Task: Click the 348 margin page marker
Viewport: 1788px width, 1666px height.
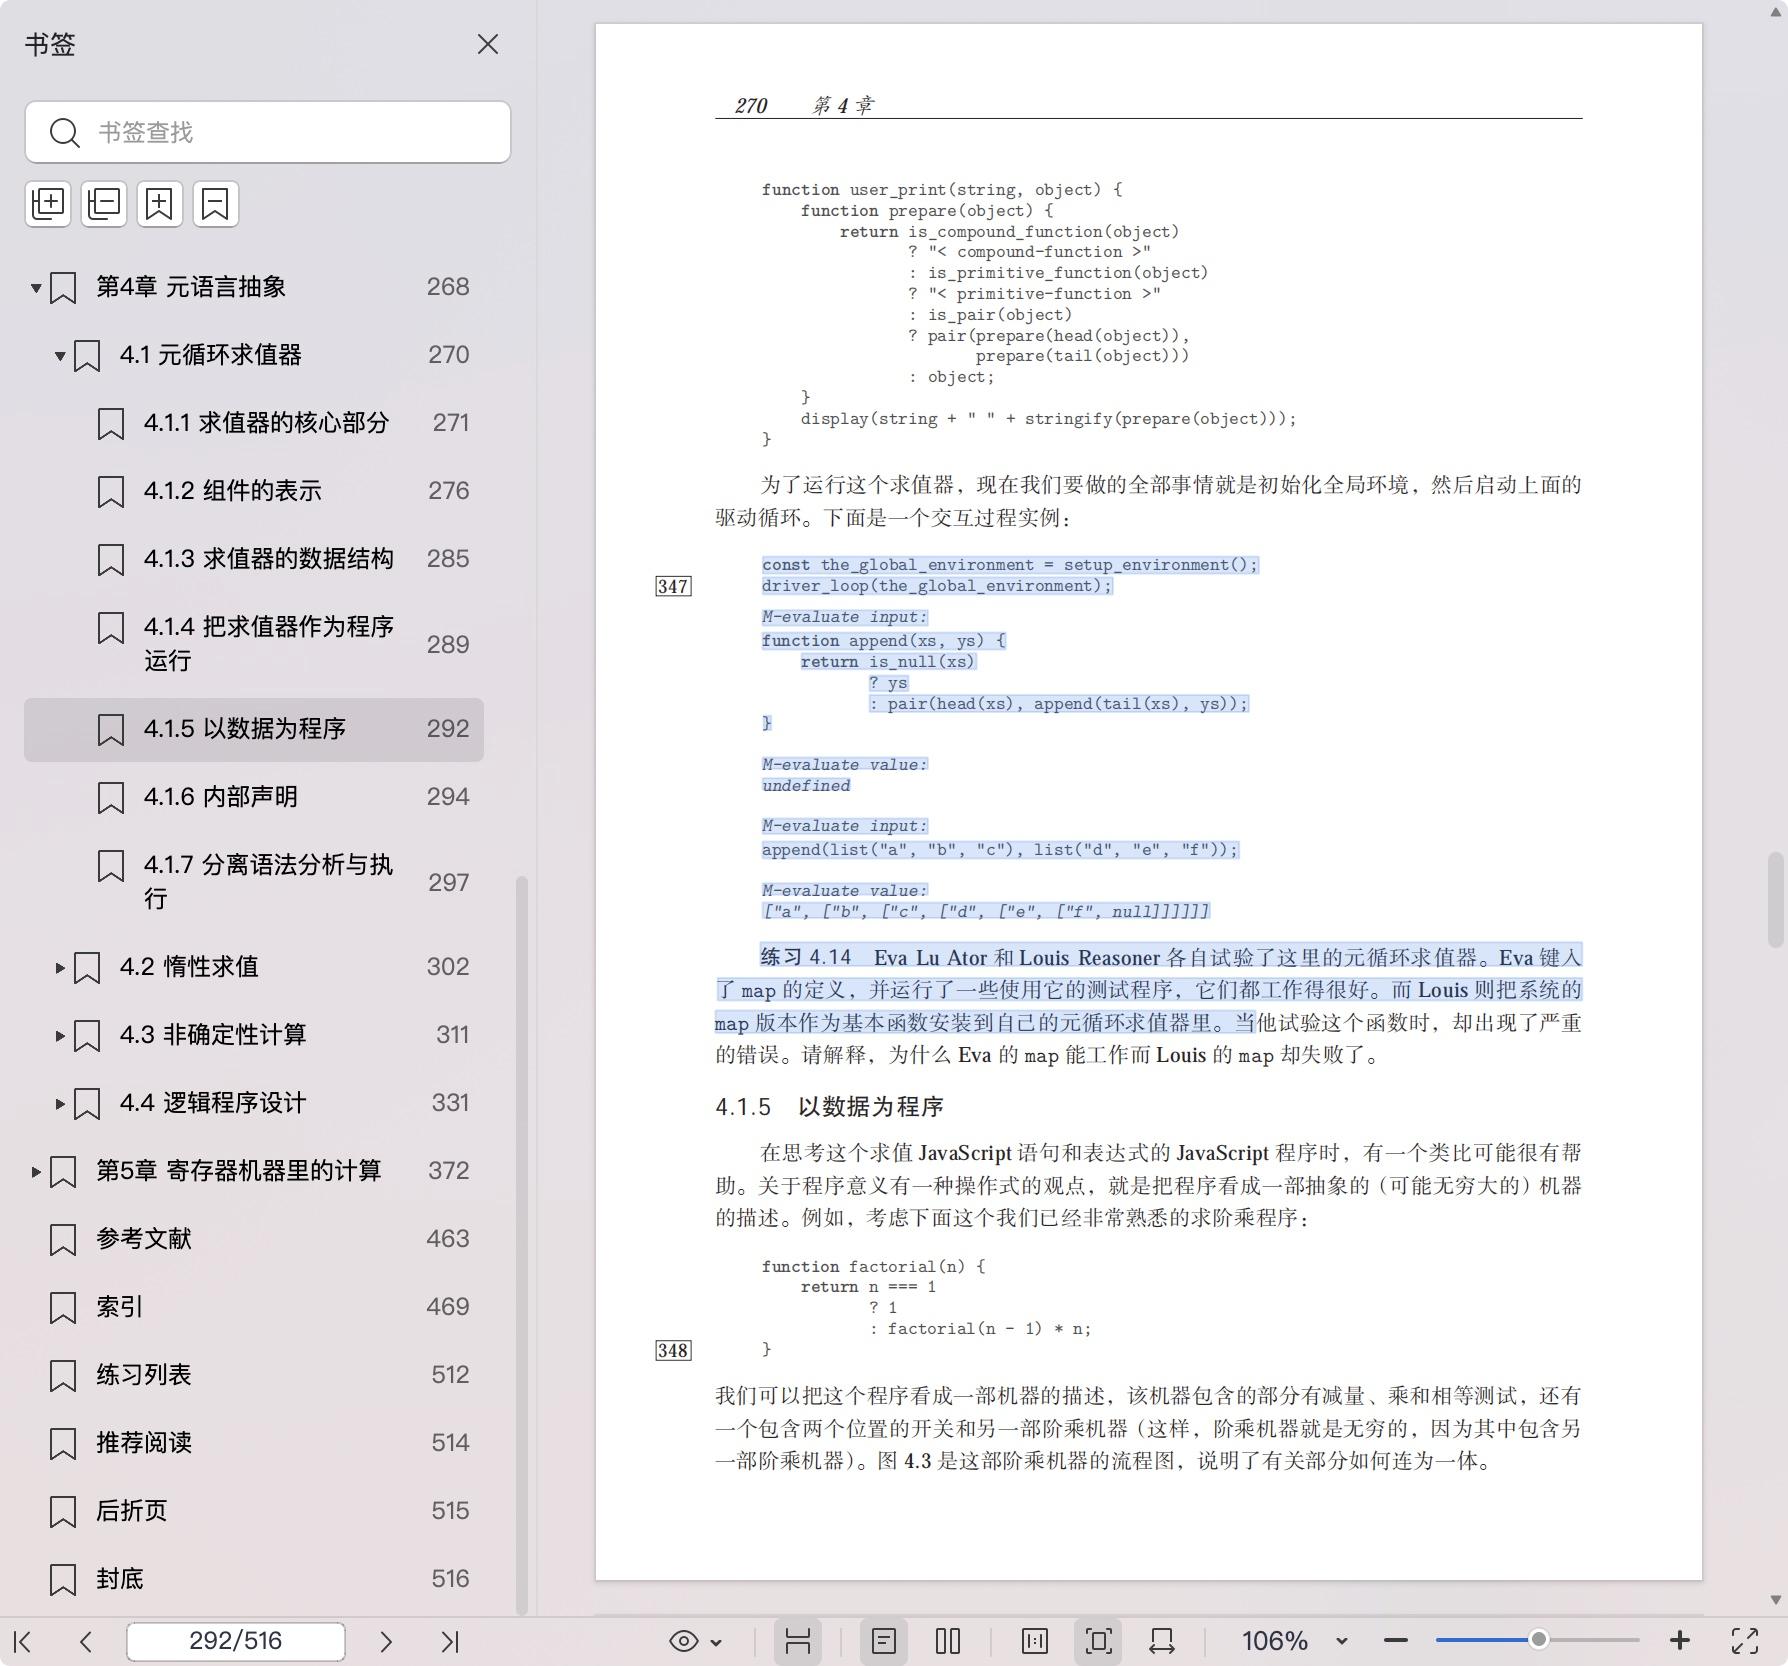Action: (673, 1350)
